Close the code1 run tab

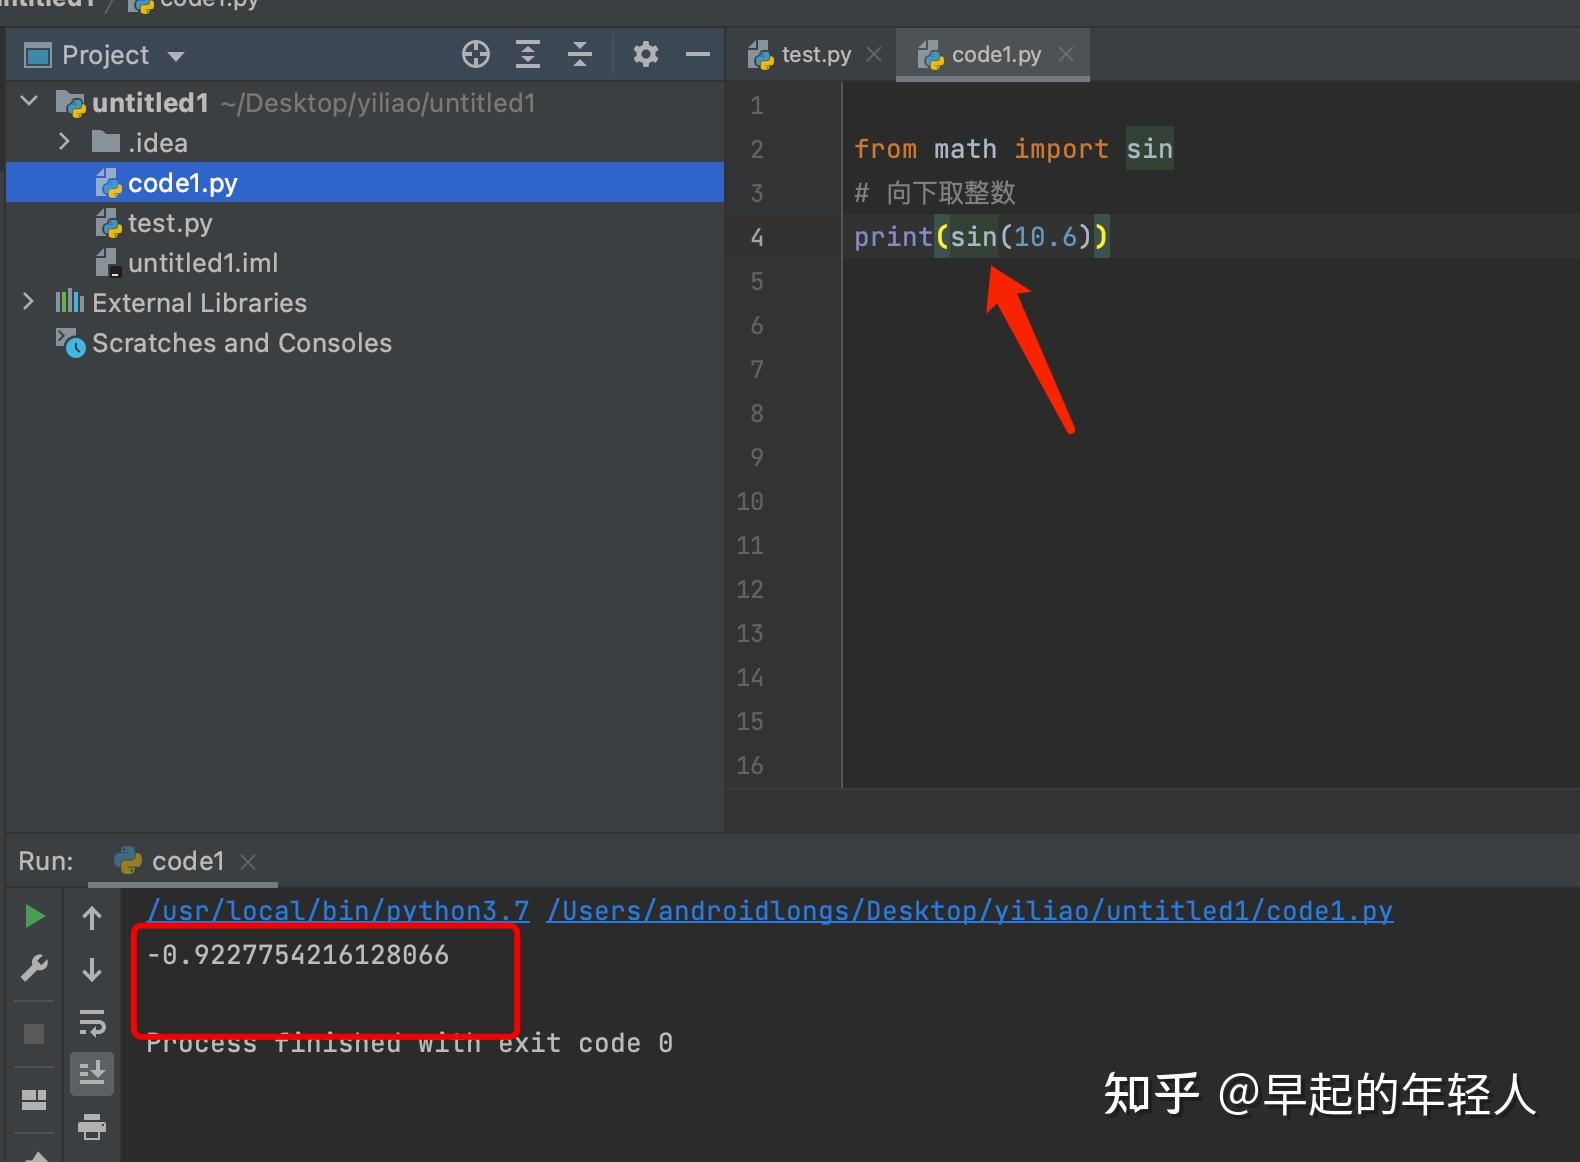click(x=248, y=862)
